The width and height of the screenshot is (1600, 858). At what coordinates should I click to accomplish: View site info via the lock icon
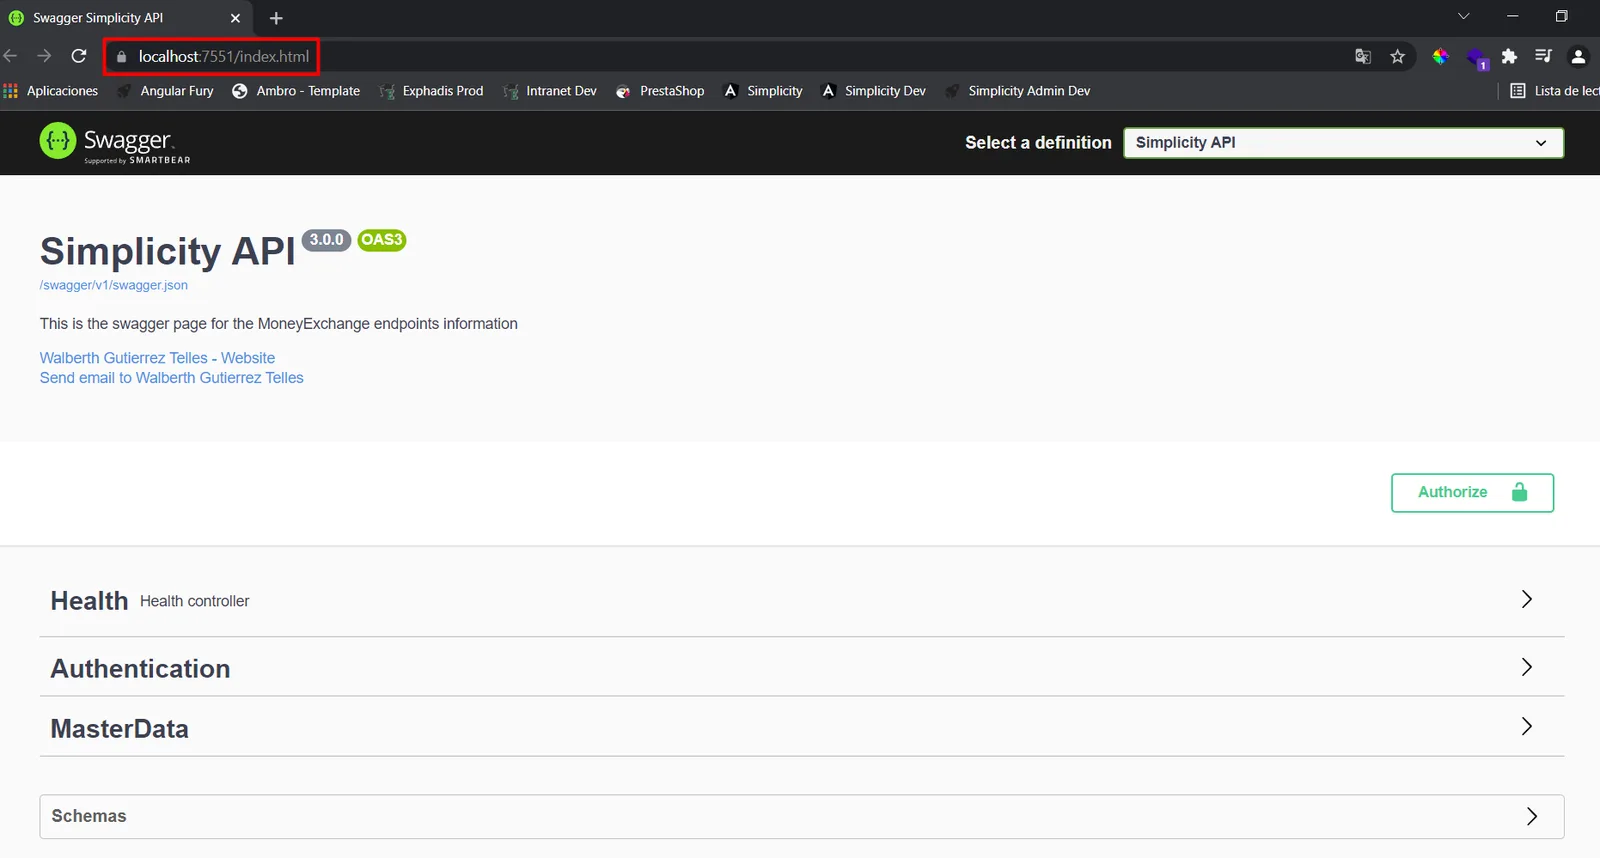tap(122, 57)
